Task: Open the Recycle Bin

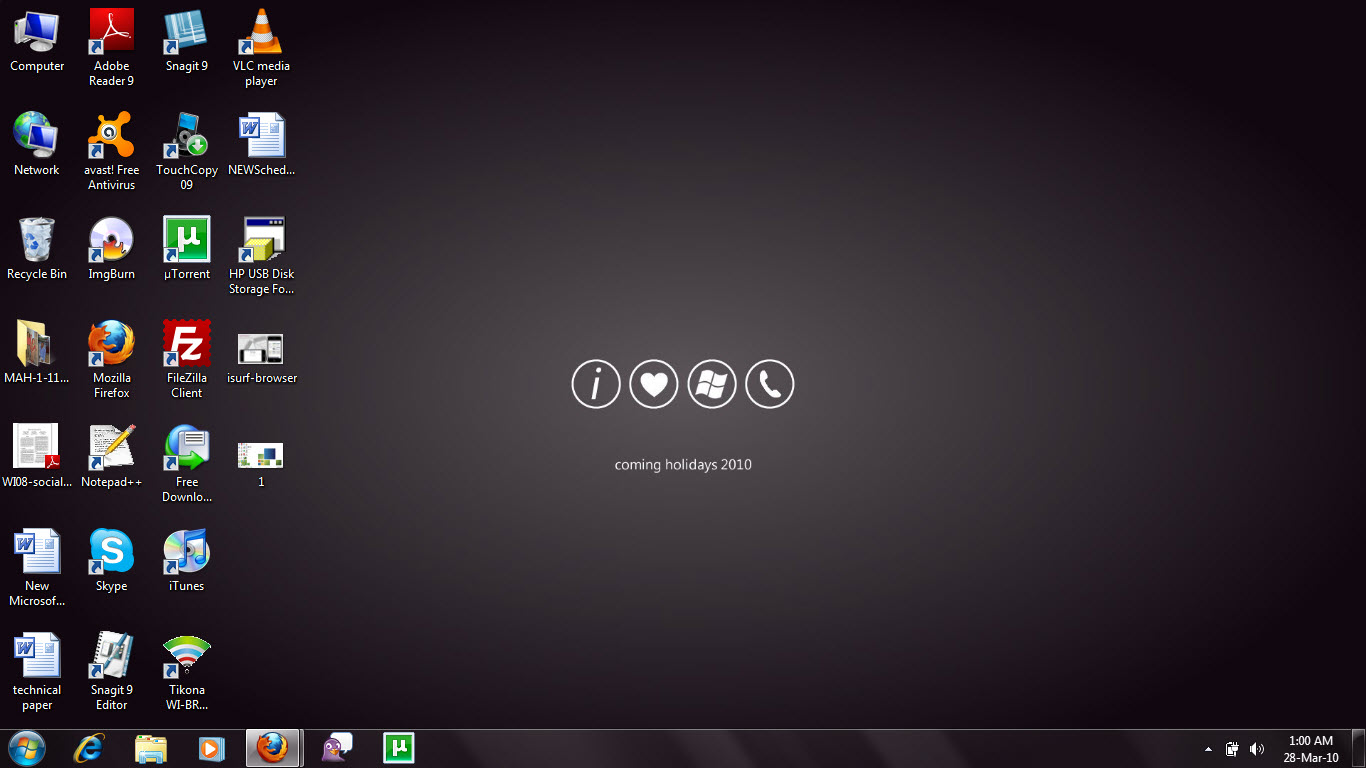Action: tap(37, 248)
